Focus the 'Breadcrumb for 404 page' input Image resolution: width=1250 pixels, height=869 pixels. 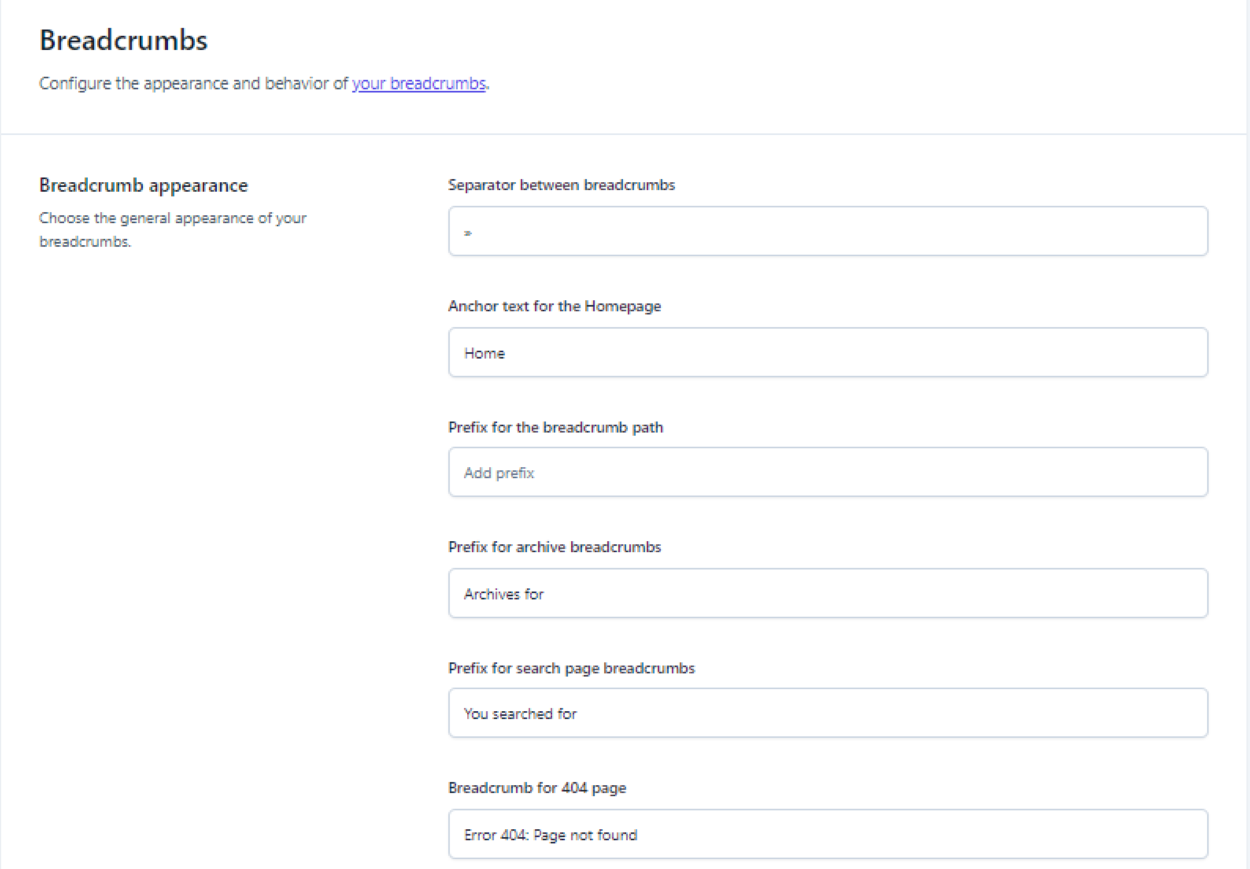[827, 835]
